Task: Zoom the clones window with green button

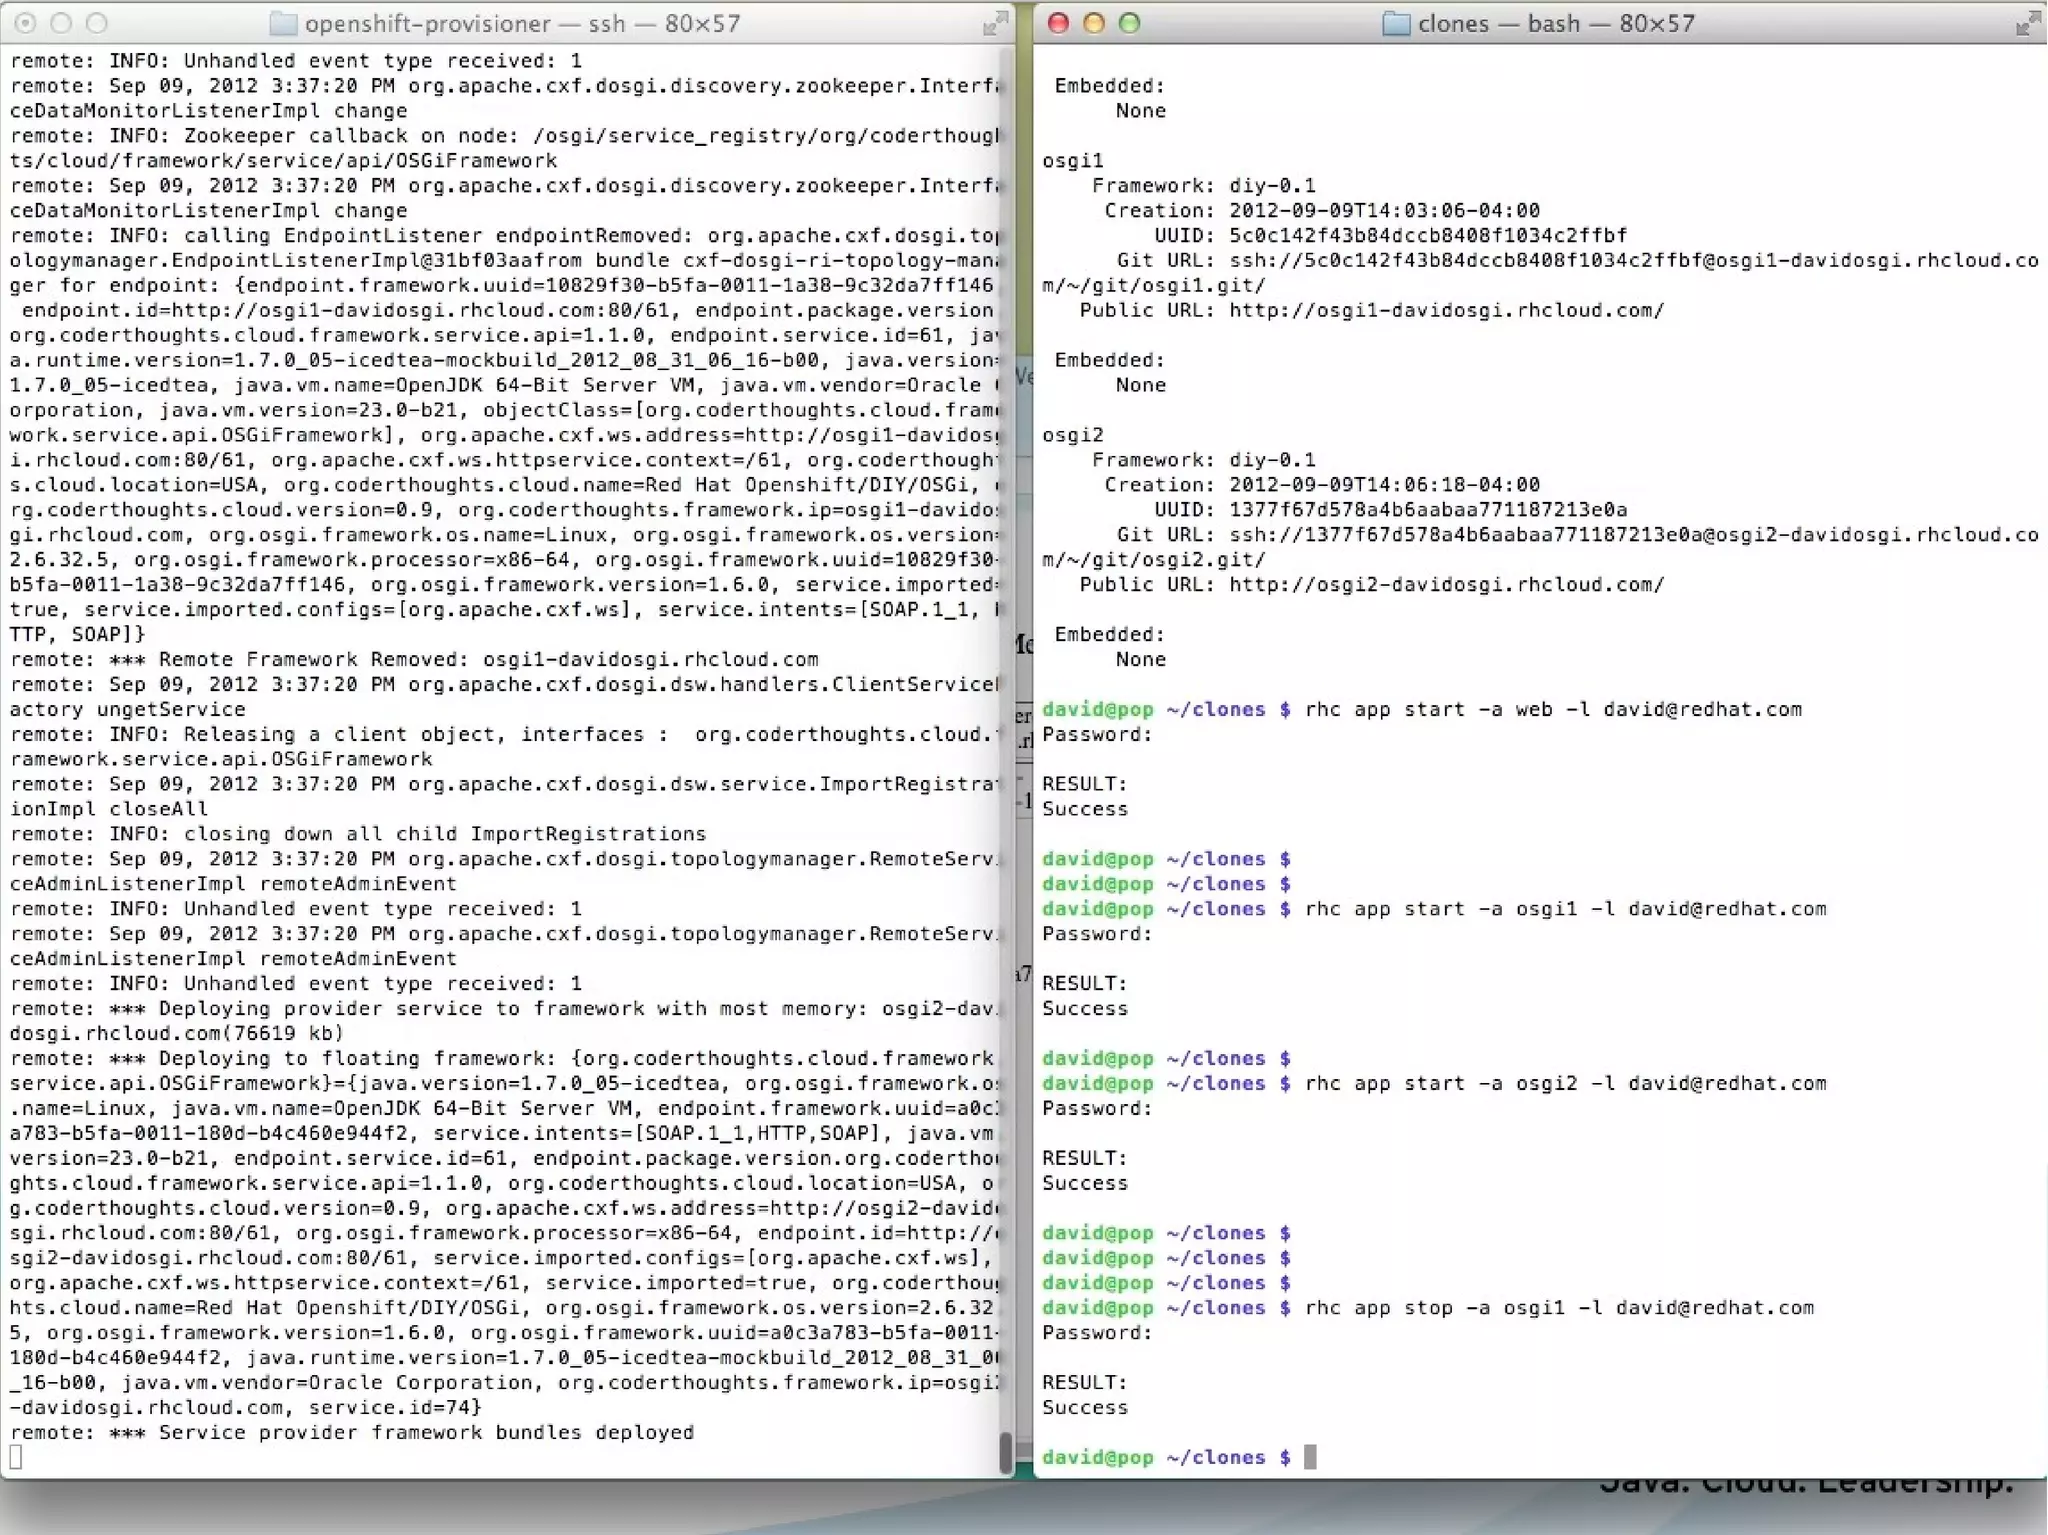Action: tap(1130, 23)
